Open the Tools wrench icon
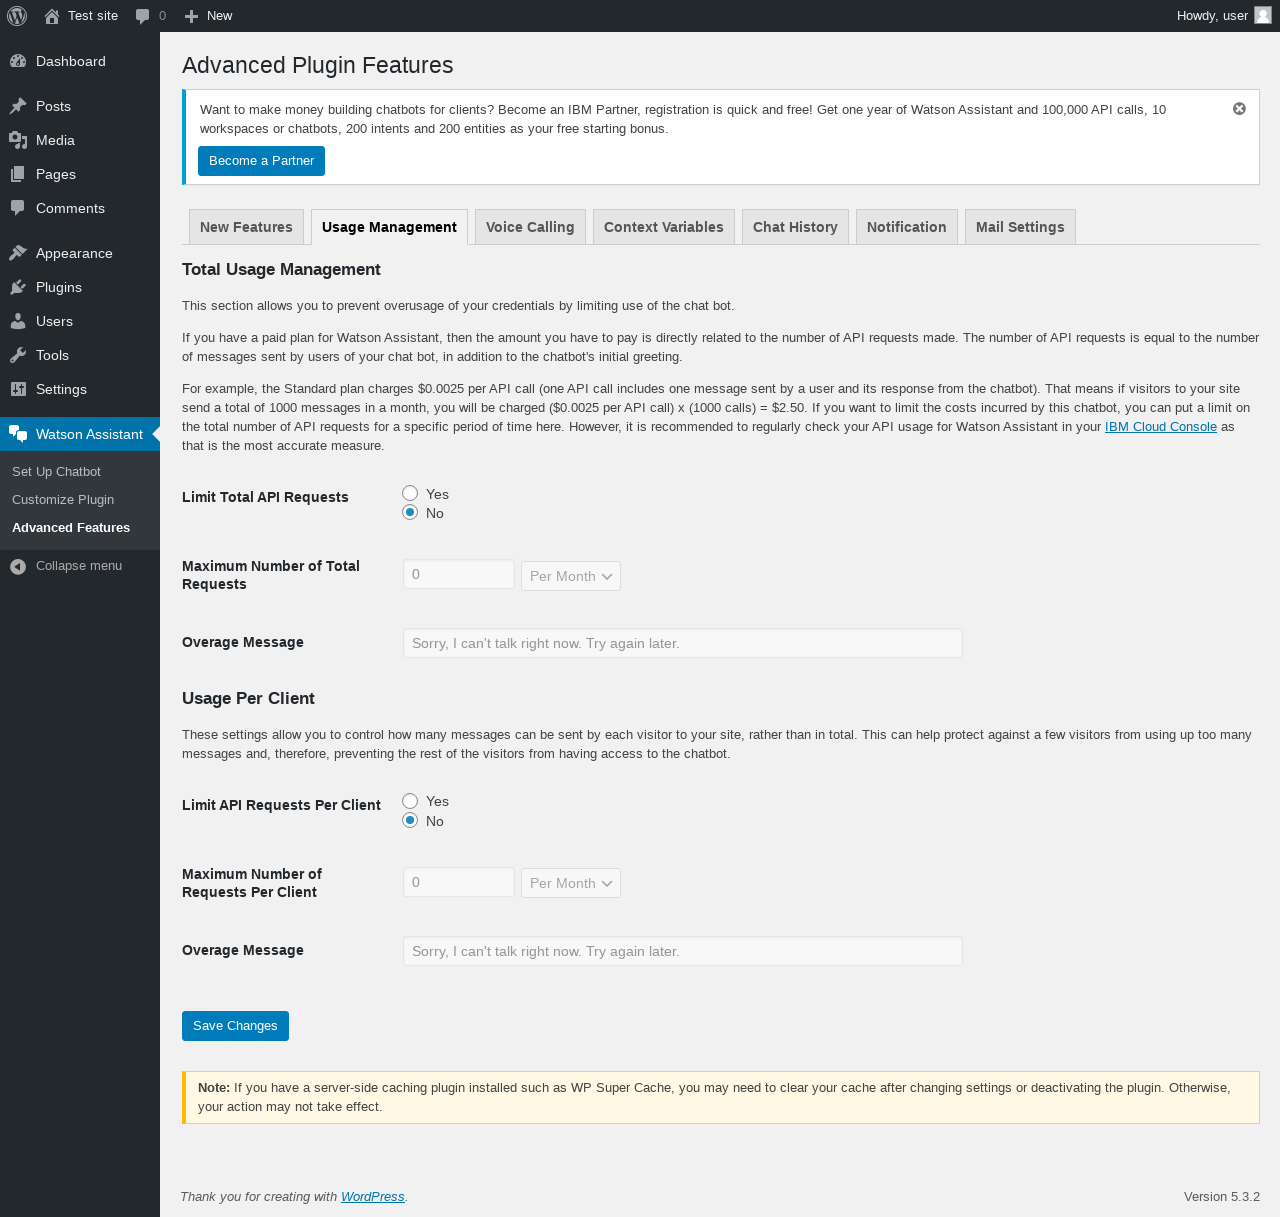Viewport: 1280px width, 1217px height. tap(18, 355)
